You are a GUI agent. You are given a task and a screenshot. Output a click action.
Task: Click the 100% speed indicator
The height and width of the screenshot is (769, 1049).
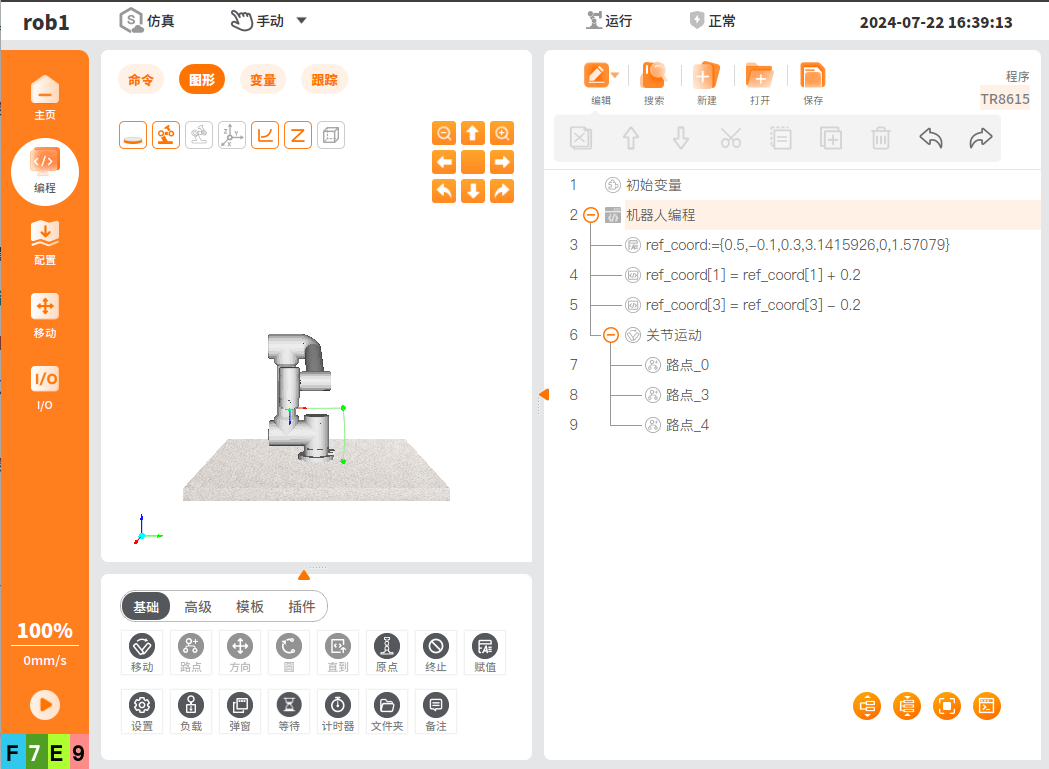tap(45, 631)
